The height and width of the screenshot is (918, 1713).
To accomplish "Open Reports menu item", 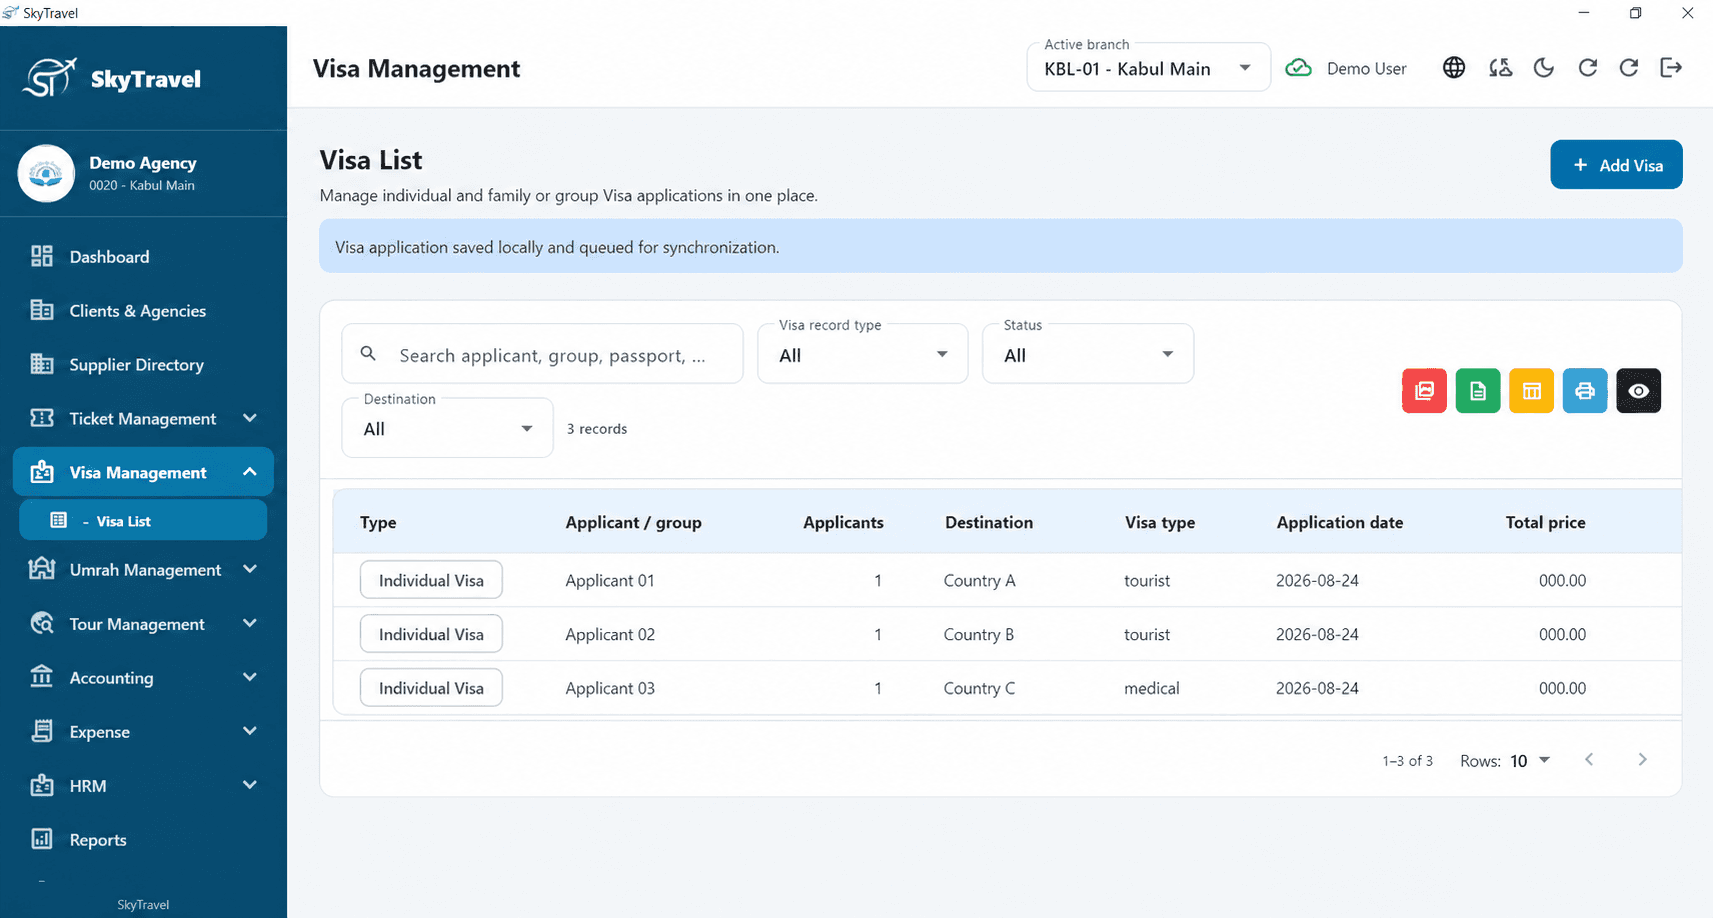I will (143, 840).
